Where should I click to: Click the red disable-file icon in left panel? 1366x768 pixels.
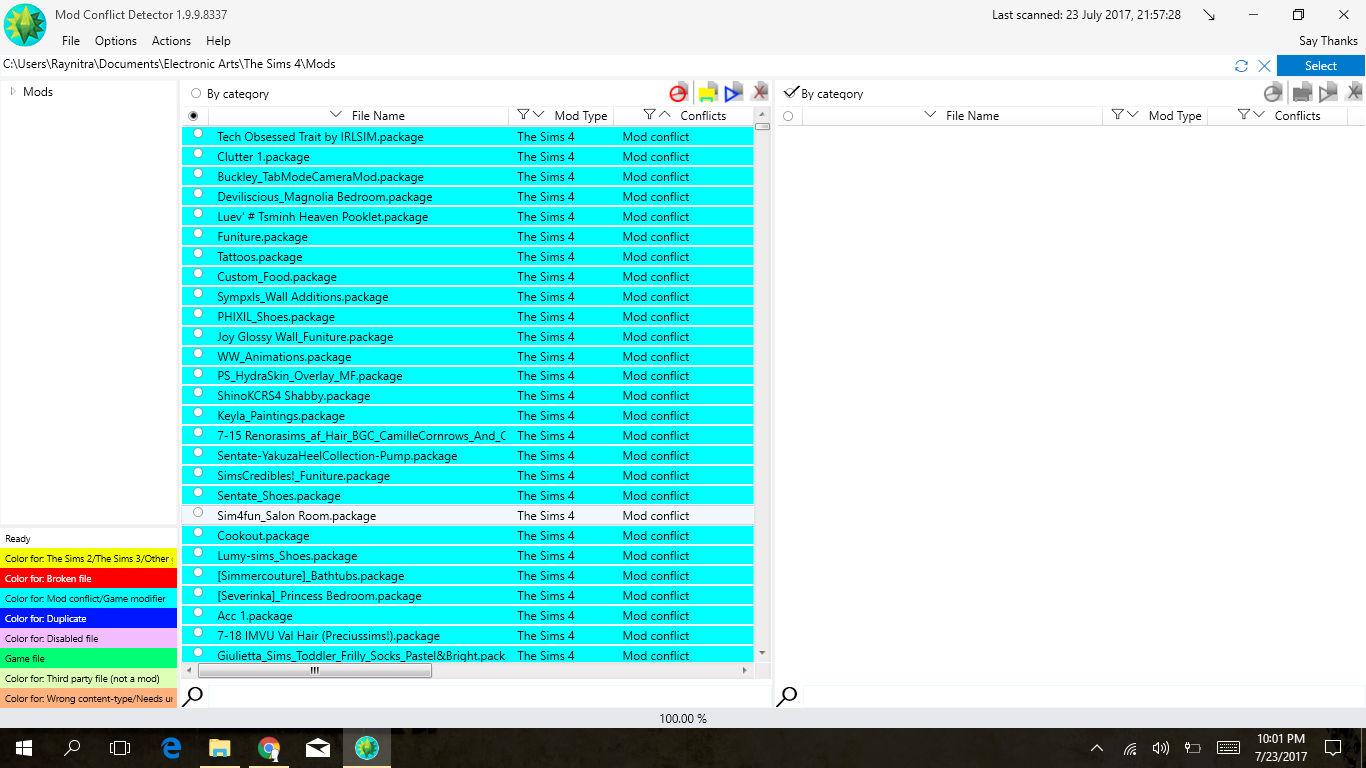point(678,93)
